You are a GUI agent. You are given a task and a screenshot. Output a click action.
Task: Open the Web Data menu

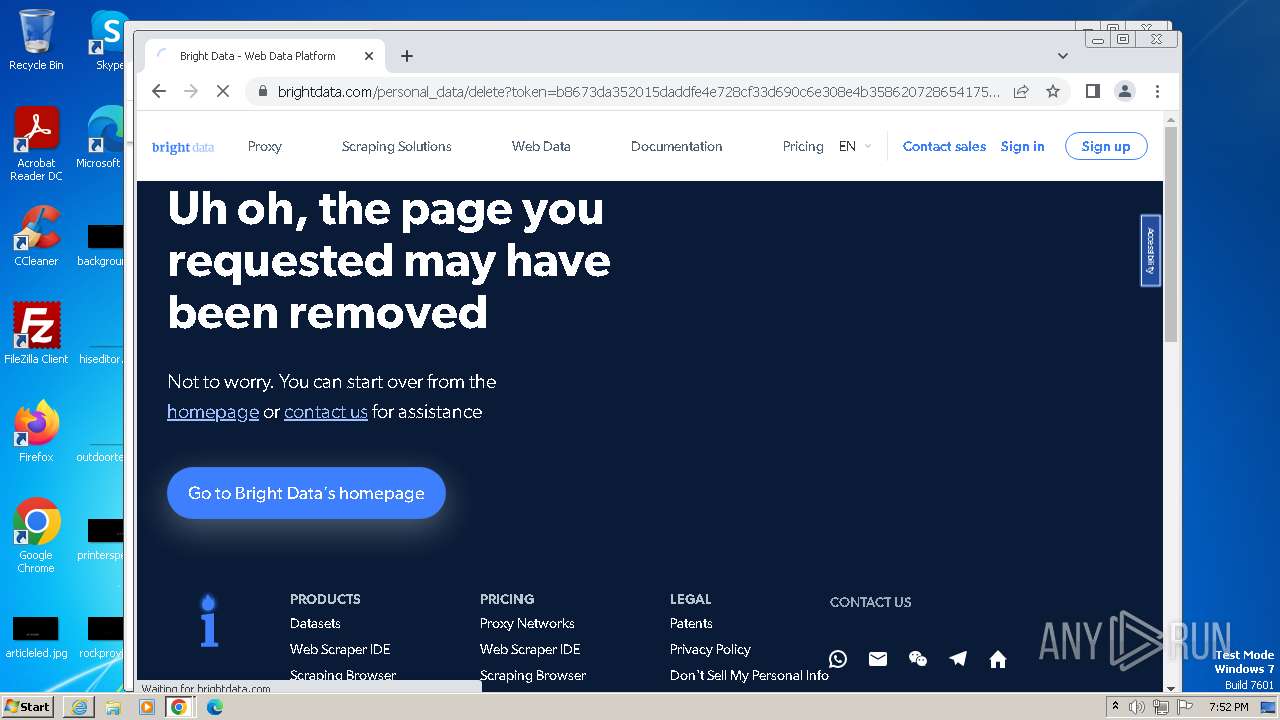pyautogui.click(x=541, y=146)
